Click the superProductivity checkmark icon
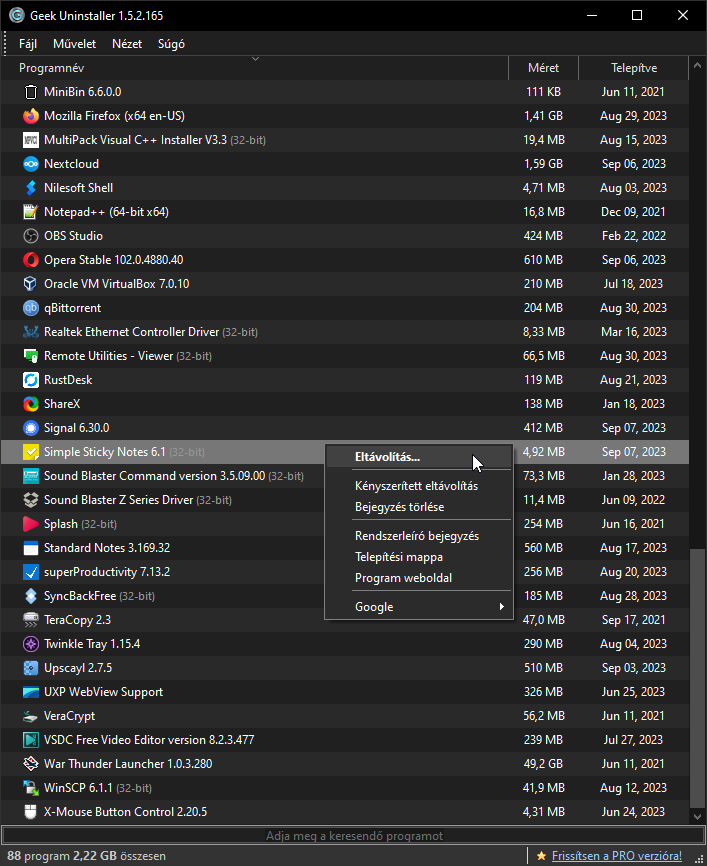Image resolution: width=707 pixels, height=866 pixels. pos(31,572)
